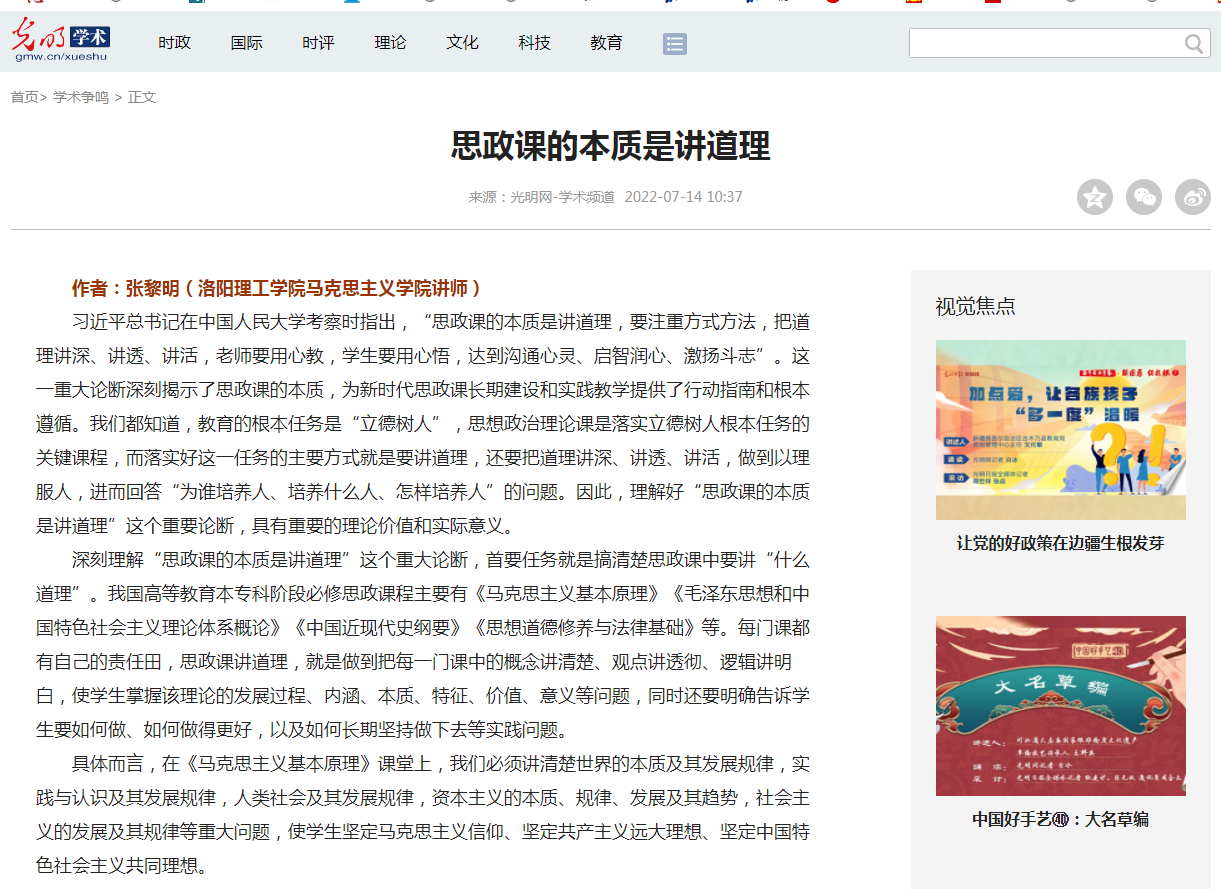The height and width of the screenshot is (889, 1221).
Task: Open the 理论 navigation item
Action: [x=390, y=42]
